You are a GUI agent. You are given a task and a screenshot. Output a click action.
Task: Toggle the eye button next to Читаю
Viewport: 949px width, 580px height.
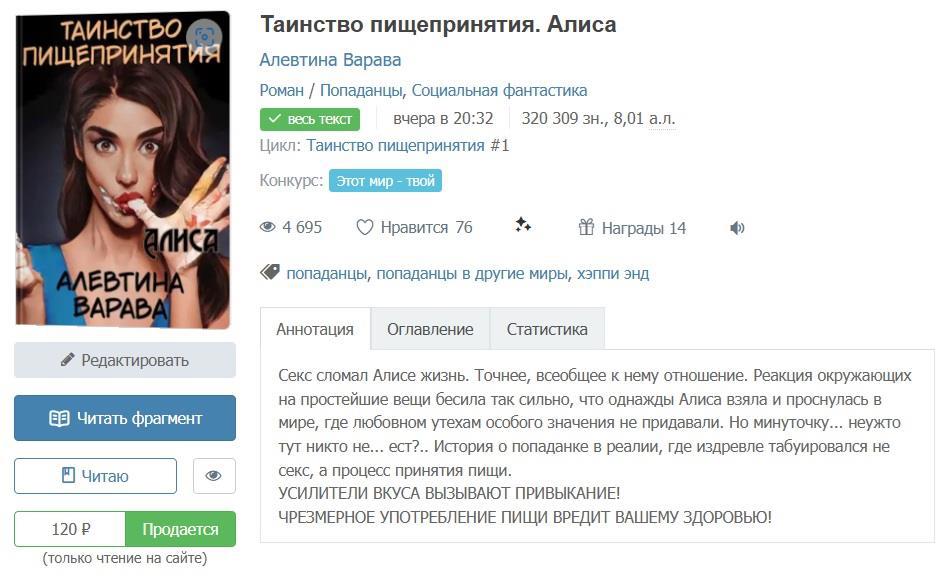pyautogui.click(x=214, y=476)
